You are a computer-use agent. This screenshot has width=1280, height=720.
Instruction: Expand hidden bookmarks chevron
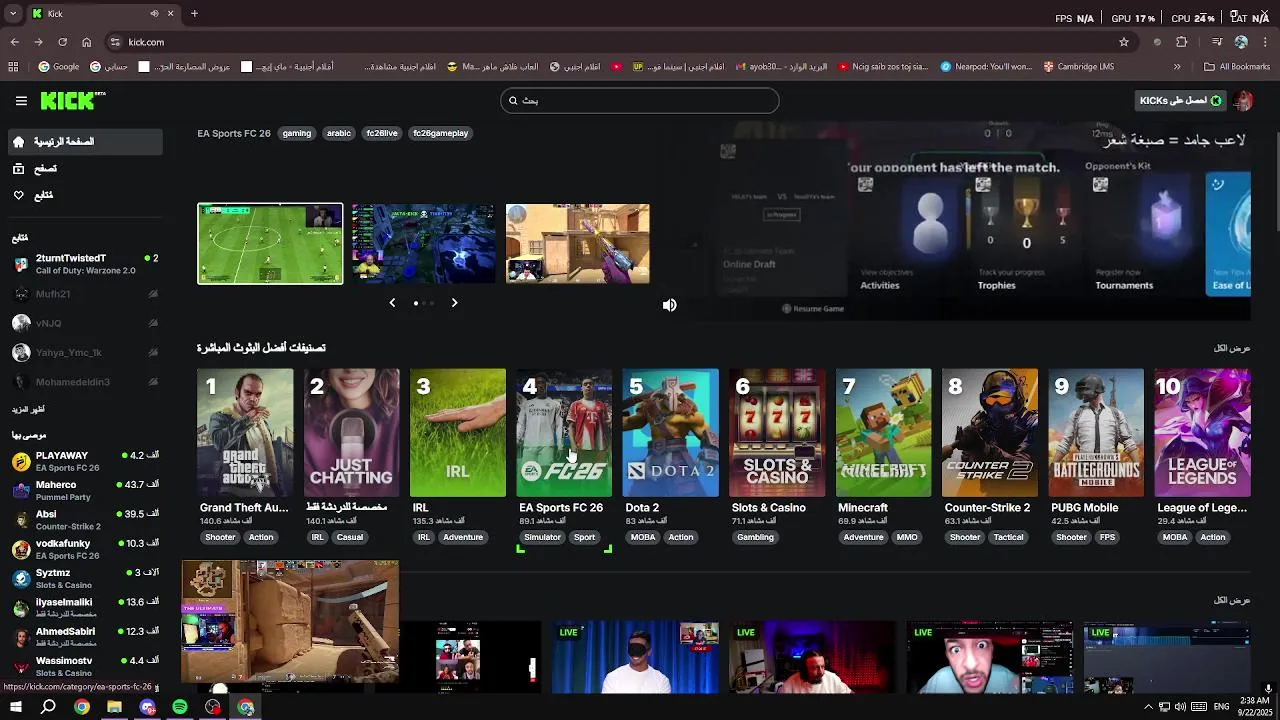tap(1177, 67)
